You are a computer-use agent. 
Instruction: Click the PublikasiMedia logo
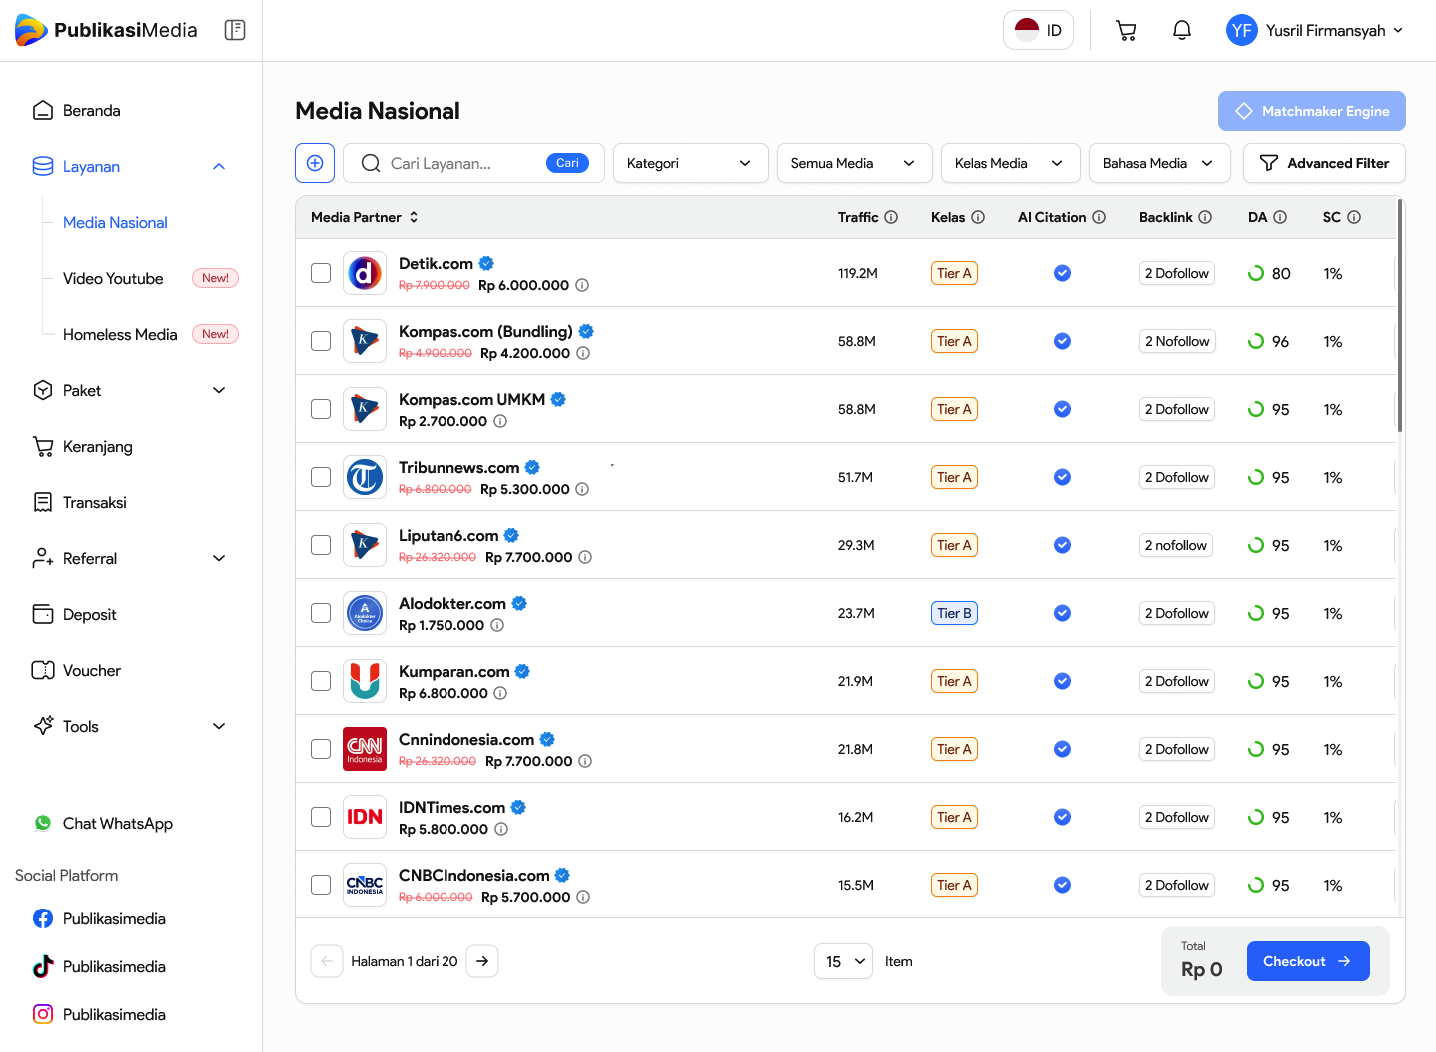coord(106,30)
